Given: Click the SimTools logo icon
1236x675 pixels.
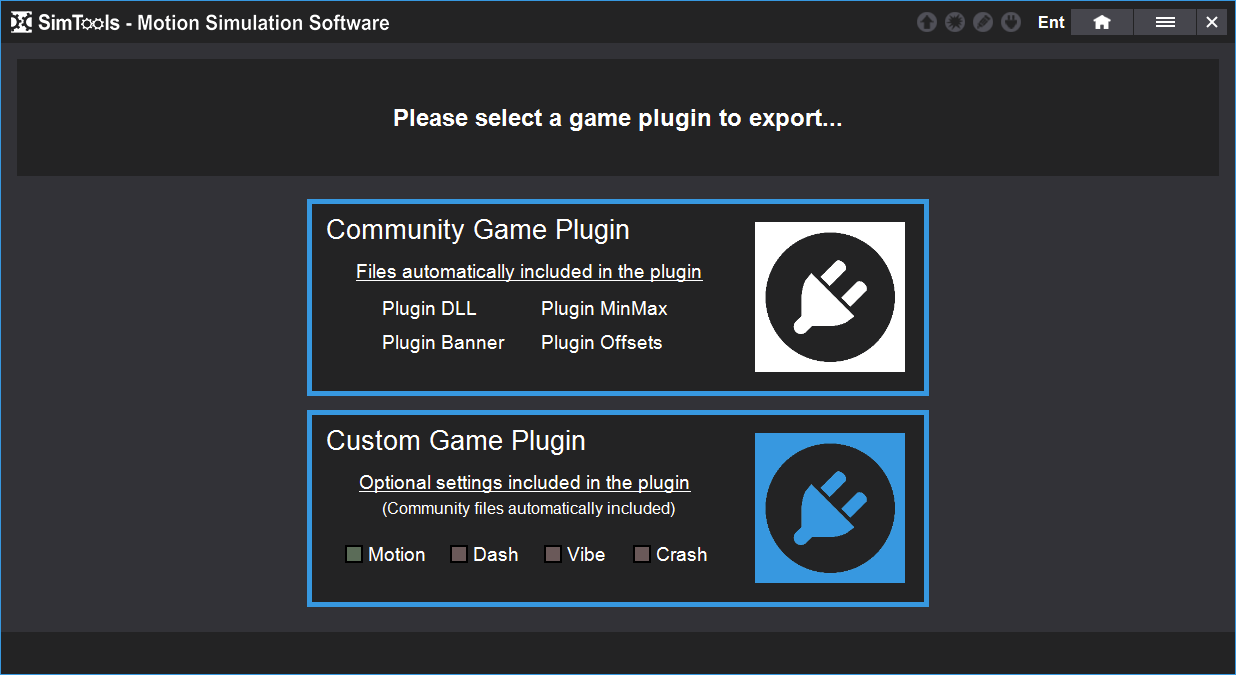Looking at the screenshot, I should (x=21, y=22).
